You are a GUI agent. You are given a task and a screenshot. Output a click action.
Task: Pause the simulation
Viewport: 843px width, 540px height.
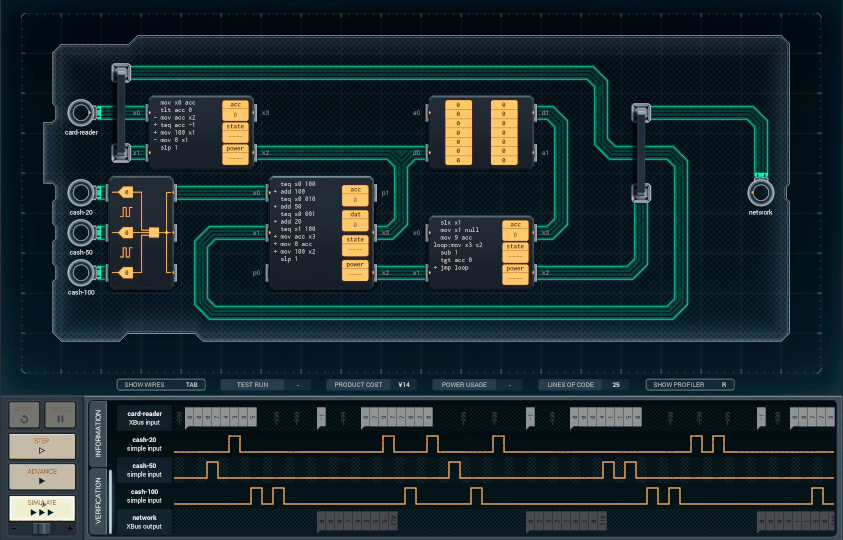pos(60,415)
